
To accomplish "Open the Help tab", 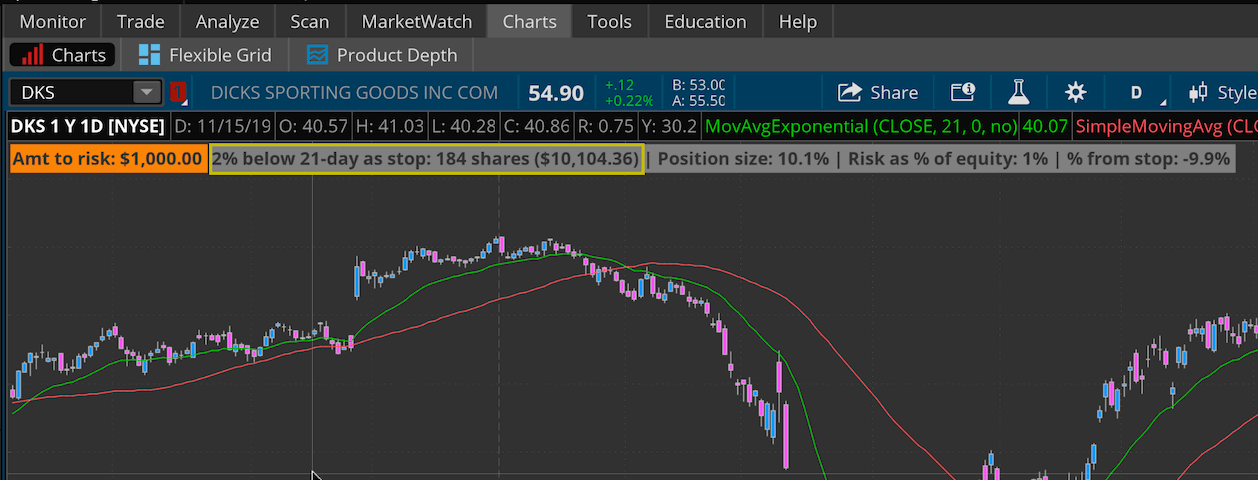I will click(797, 21).
